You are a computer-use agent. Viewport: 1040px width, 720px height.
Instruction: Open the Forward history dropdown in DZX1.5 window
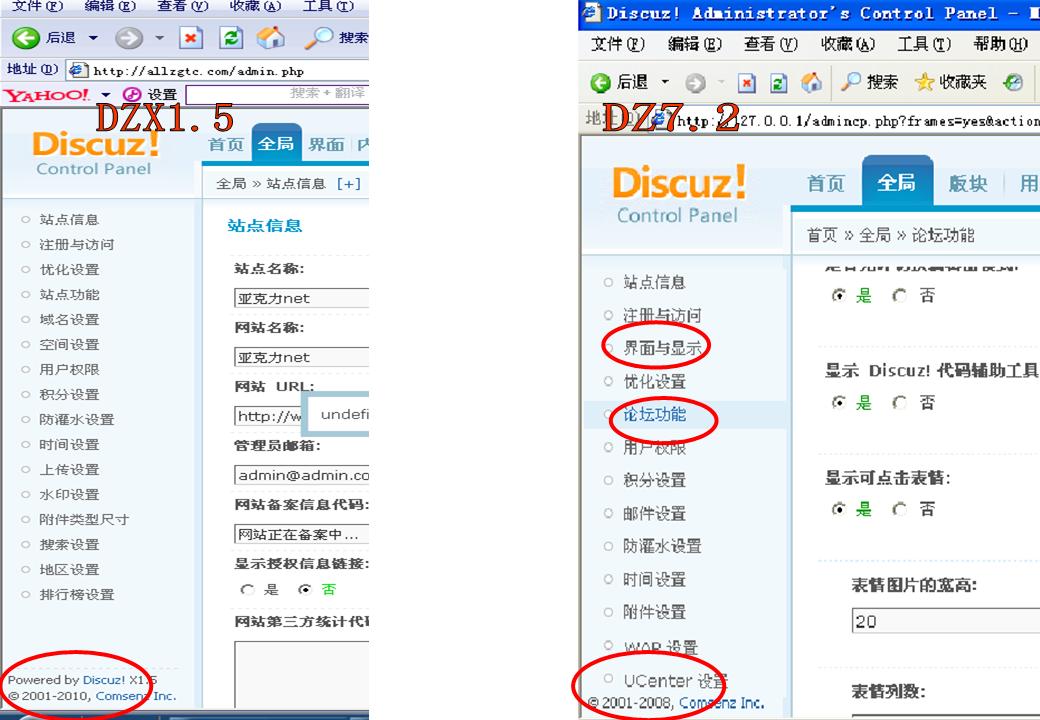pos(159,38)
